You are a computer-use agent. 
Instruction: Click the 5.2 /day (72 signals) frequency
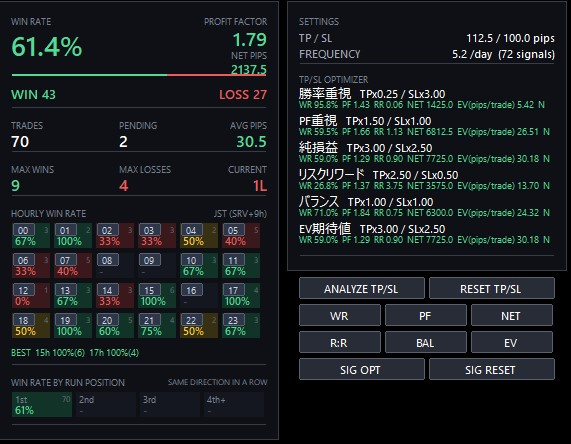pos(503,54)
